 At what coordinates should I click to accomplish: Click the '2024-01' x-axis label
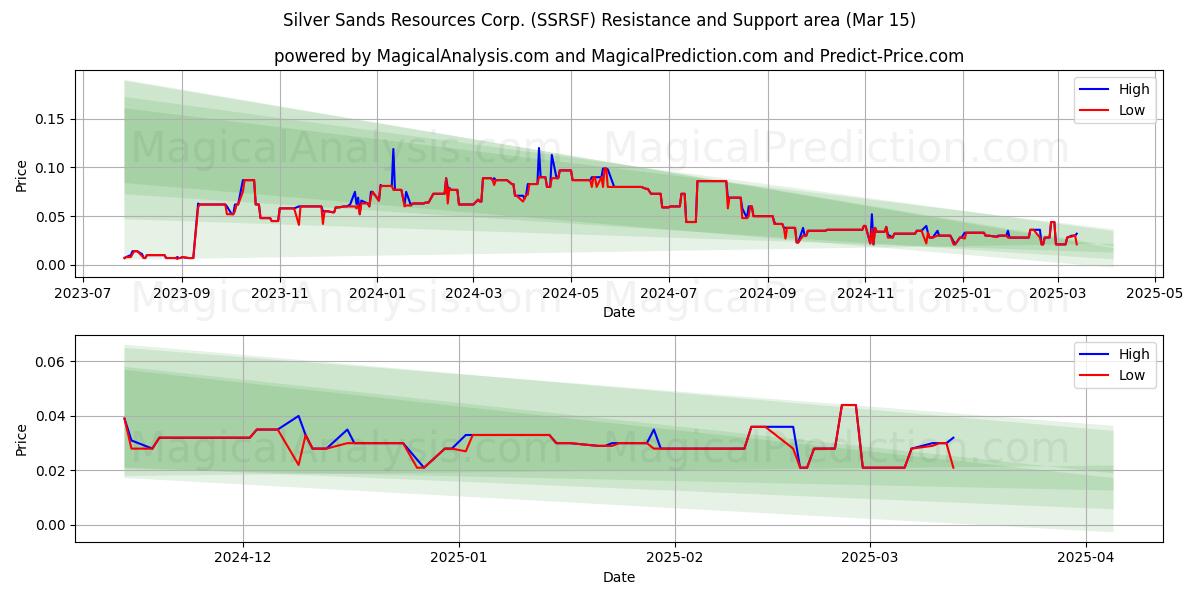coord(377,295)
